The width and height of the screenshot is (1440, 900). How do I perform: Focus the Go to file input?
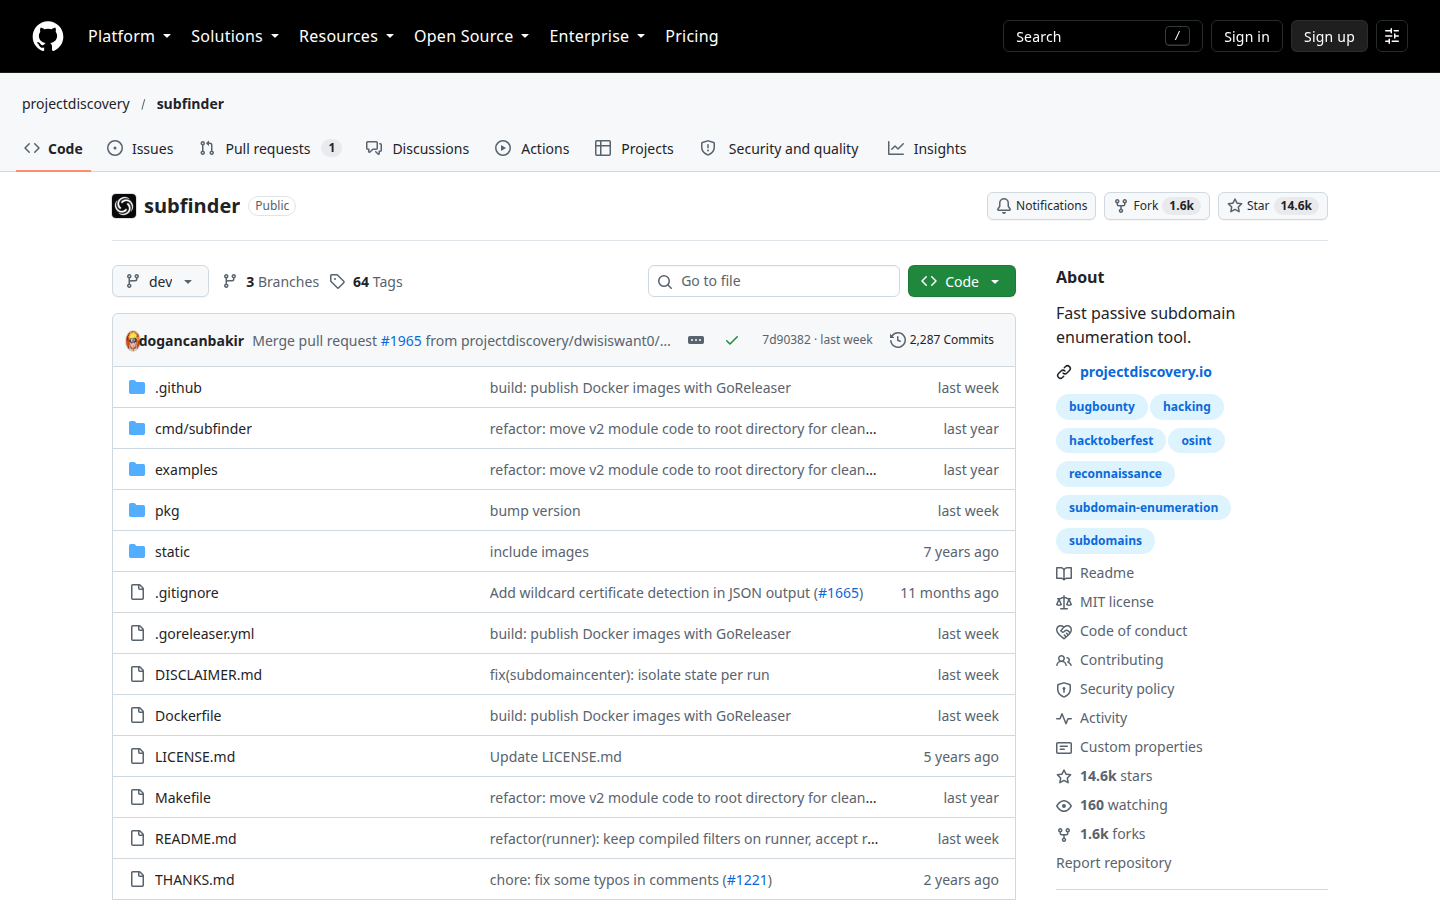(774, 281)
